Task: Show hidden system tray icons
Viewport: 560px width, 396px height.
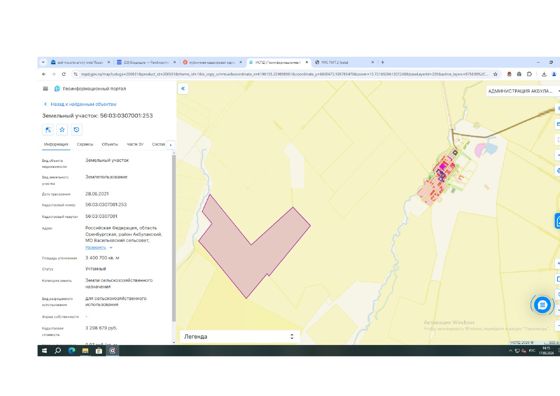Action: point(510,351)
